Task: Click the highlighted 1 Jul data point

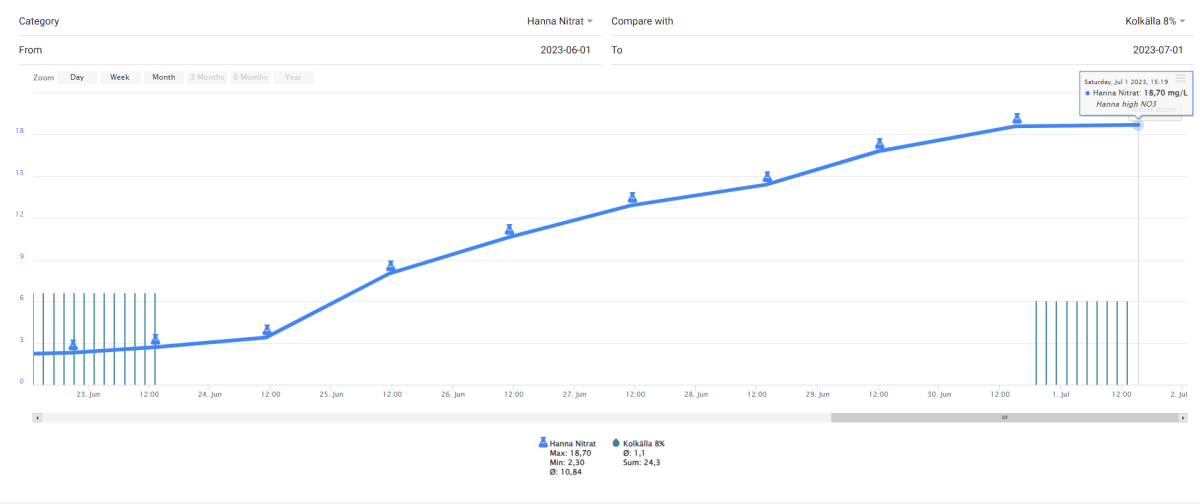Action: click(1138, 124)
